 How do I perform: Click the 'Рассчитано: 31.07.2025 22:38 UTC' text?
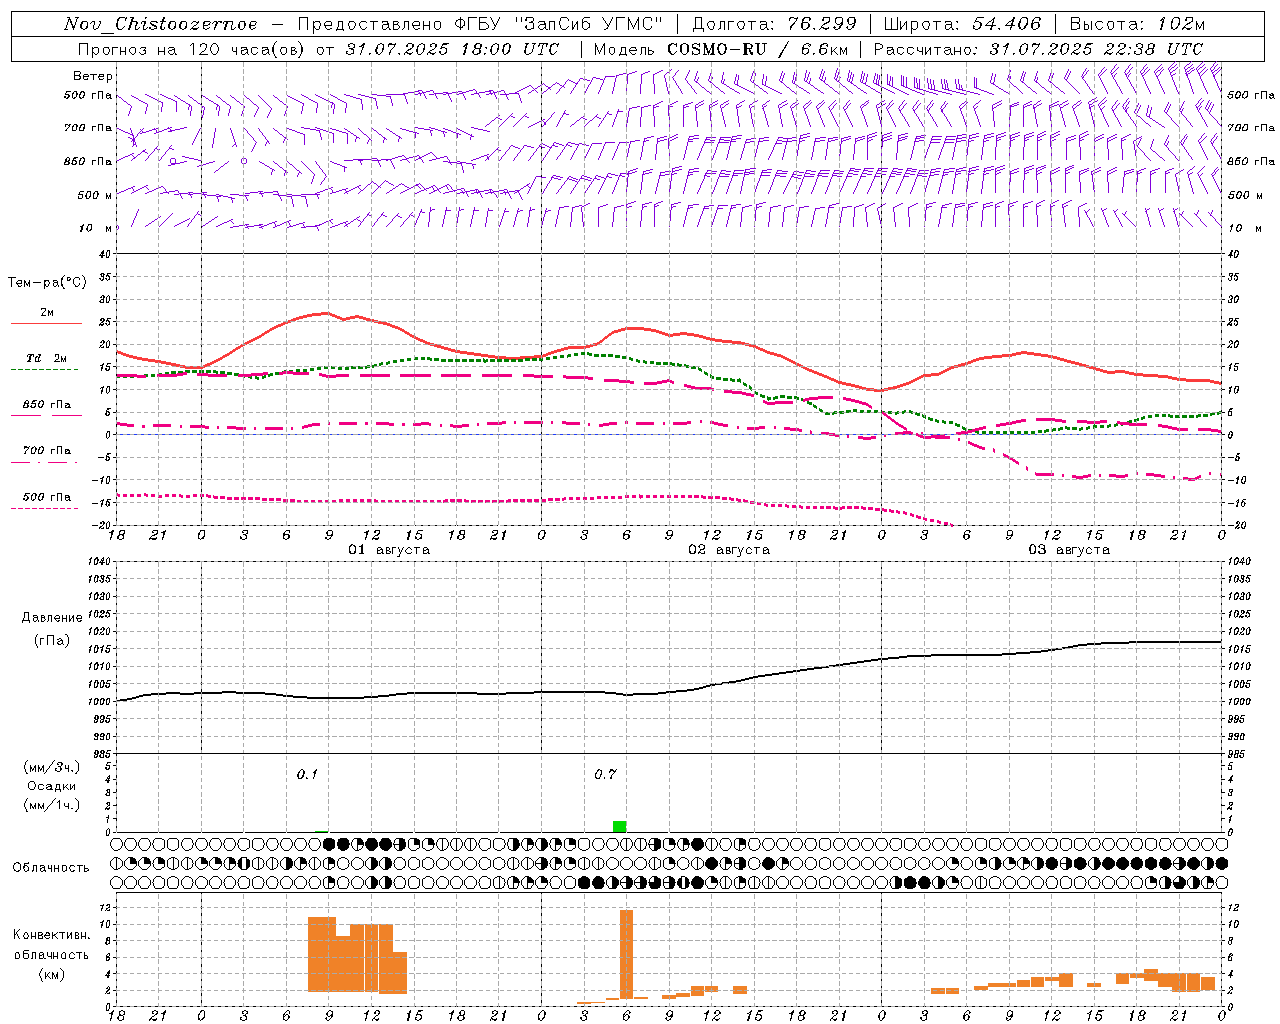point(1038,49)
